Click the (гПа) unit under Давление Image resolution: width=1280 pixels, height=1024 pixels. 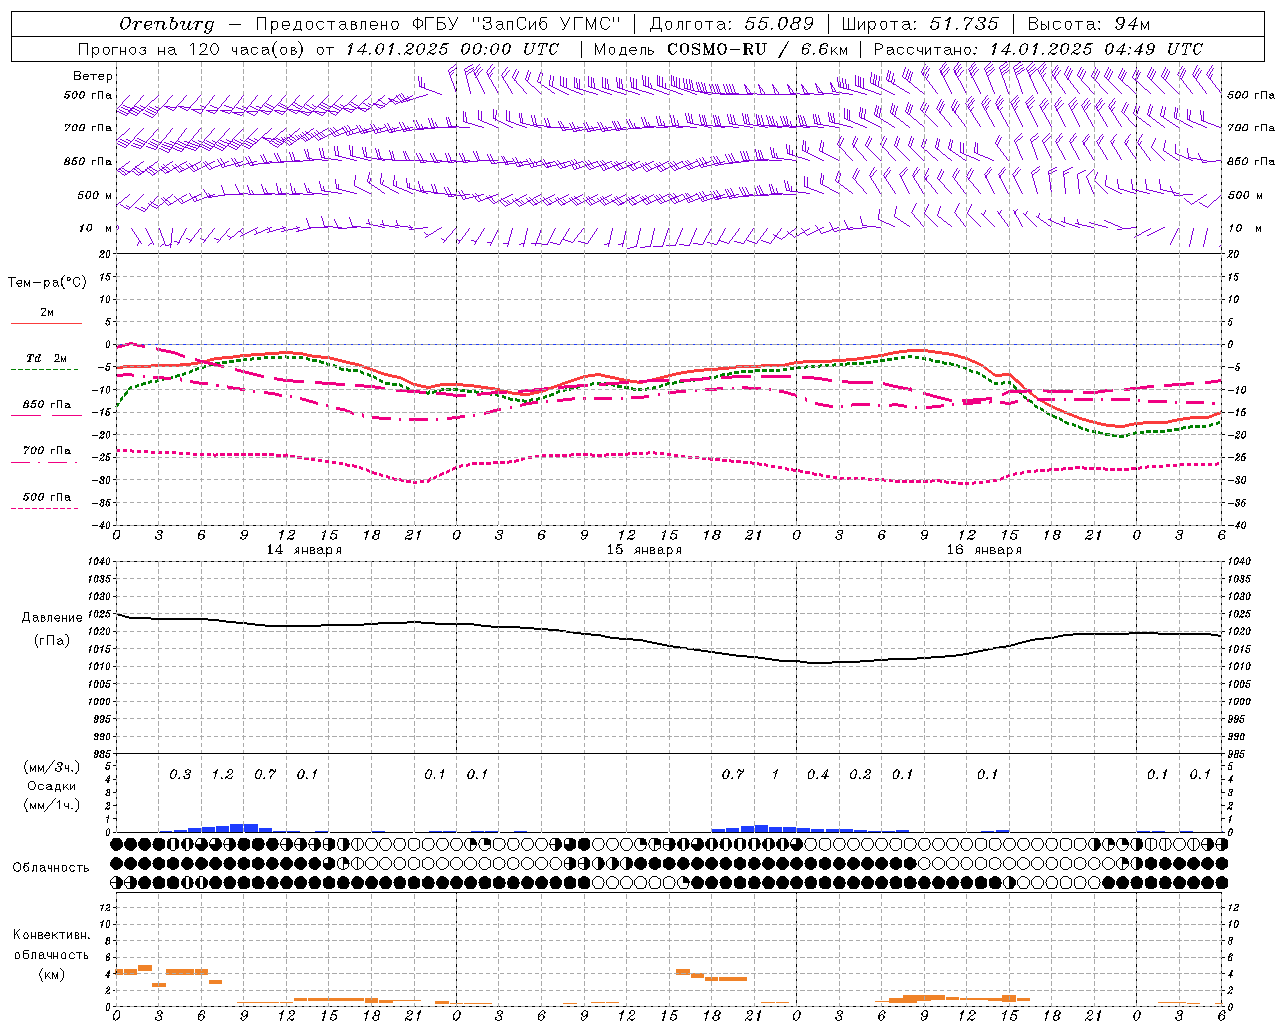point(52,640)
